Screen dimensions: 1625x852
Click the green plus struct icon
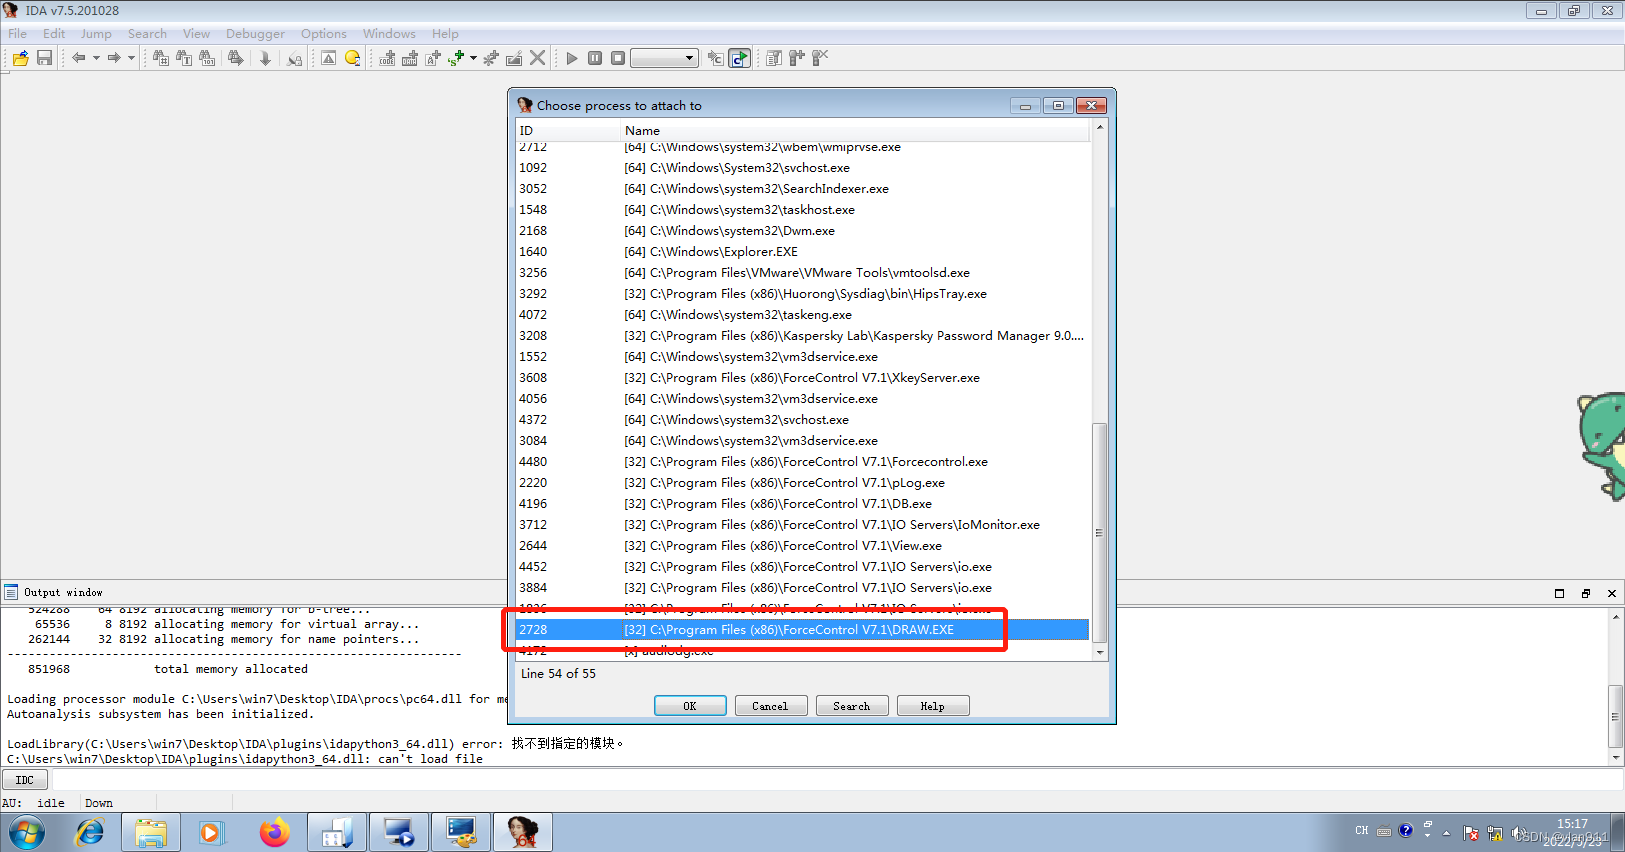pos(456,58)
